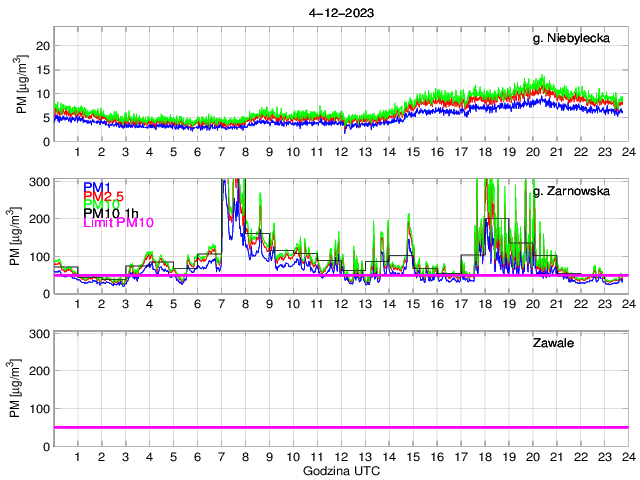Select the black PM10 1h legend entry
This screenshot has width=640, height=480.
pos(112,213)
